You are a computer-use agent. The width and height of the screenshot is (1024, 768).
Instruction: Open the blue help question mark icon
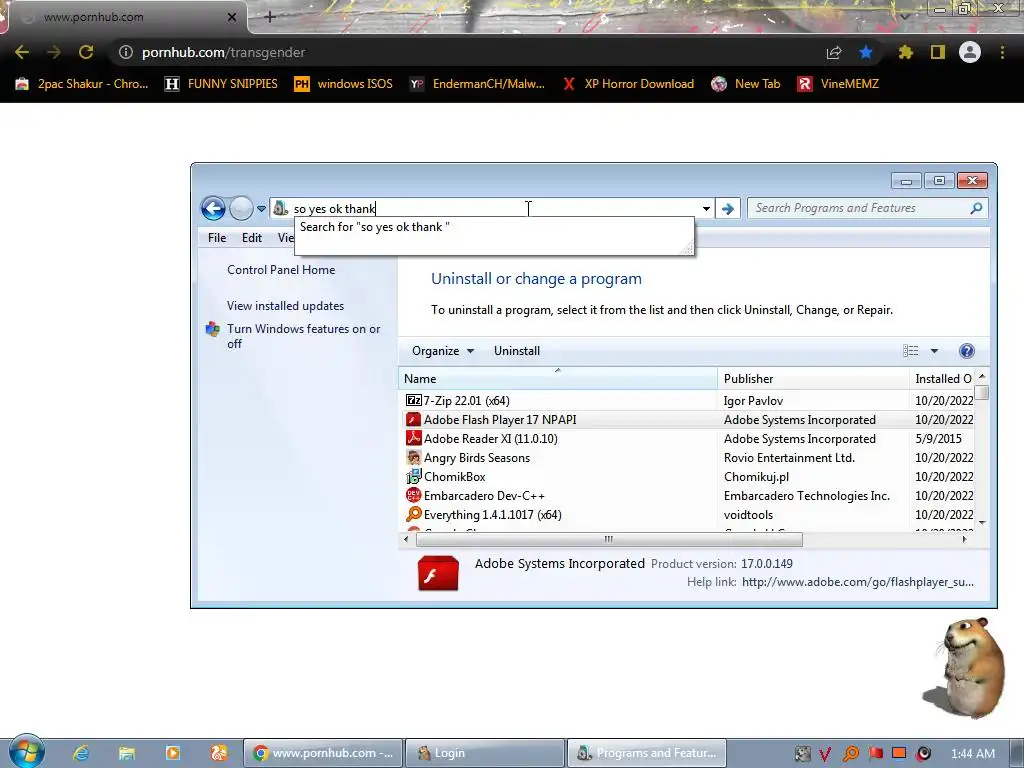[x=967, y=351]
